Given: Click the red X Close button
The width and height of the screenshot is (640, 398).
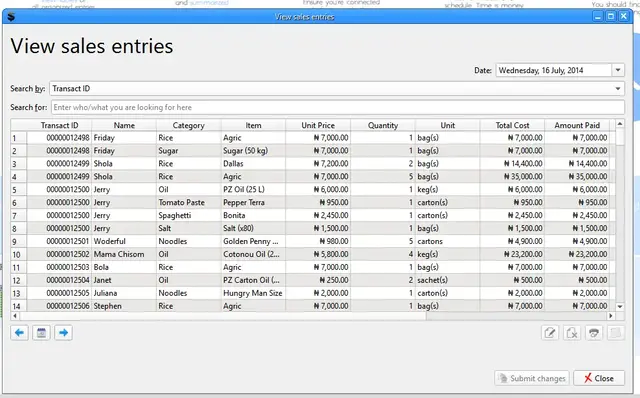Looking at the screenshot, I should point(599,378).
